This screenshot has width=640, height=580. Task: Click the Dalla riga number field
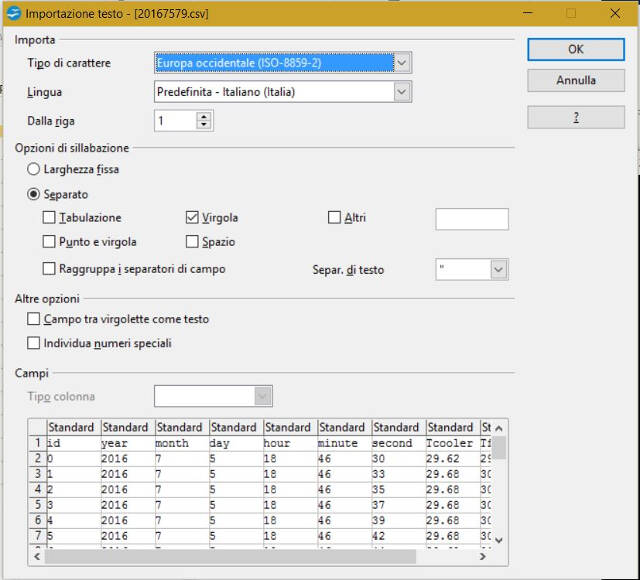pos(176,121)
